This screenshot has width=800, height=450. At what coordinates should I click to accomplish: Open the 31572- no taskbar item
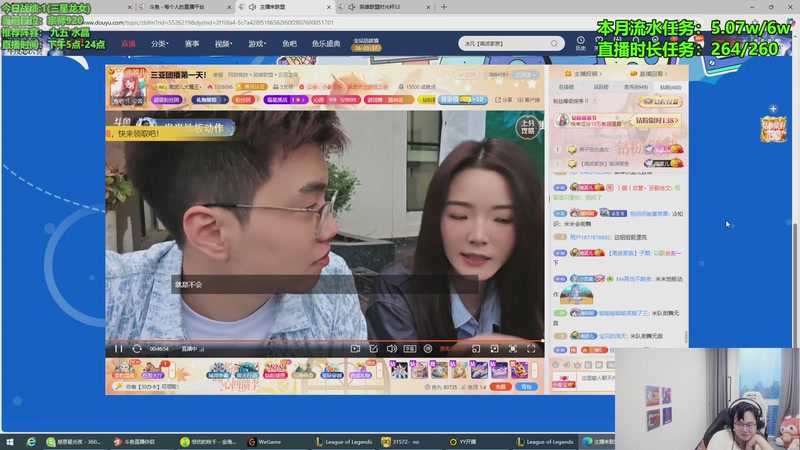(x=401, y=442)
